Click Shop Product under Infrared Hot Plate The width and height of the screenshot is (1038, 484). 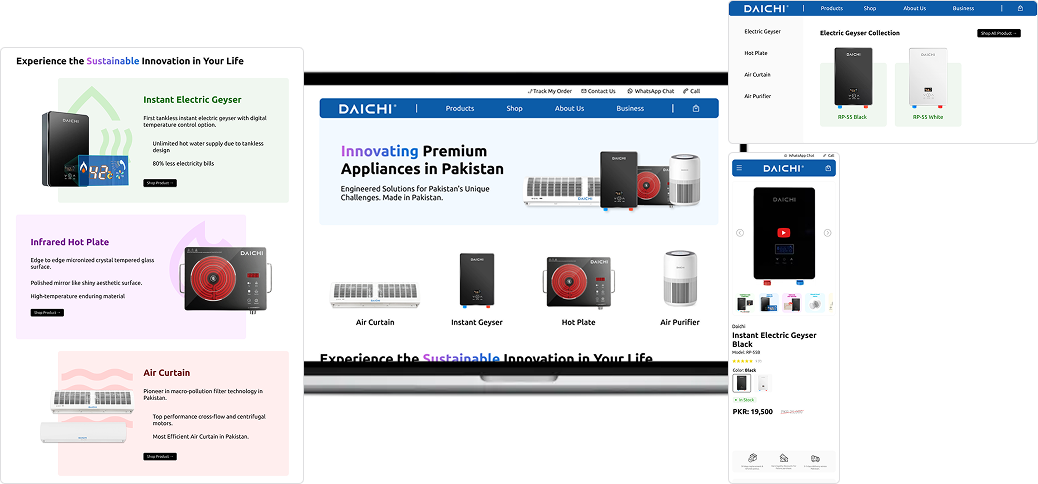tap(47, 313)
